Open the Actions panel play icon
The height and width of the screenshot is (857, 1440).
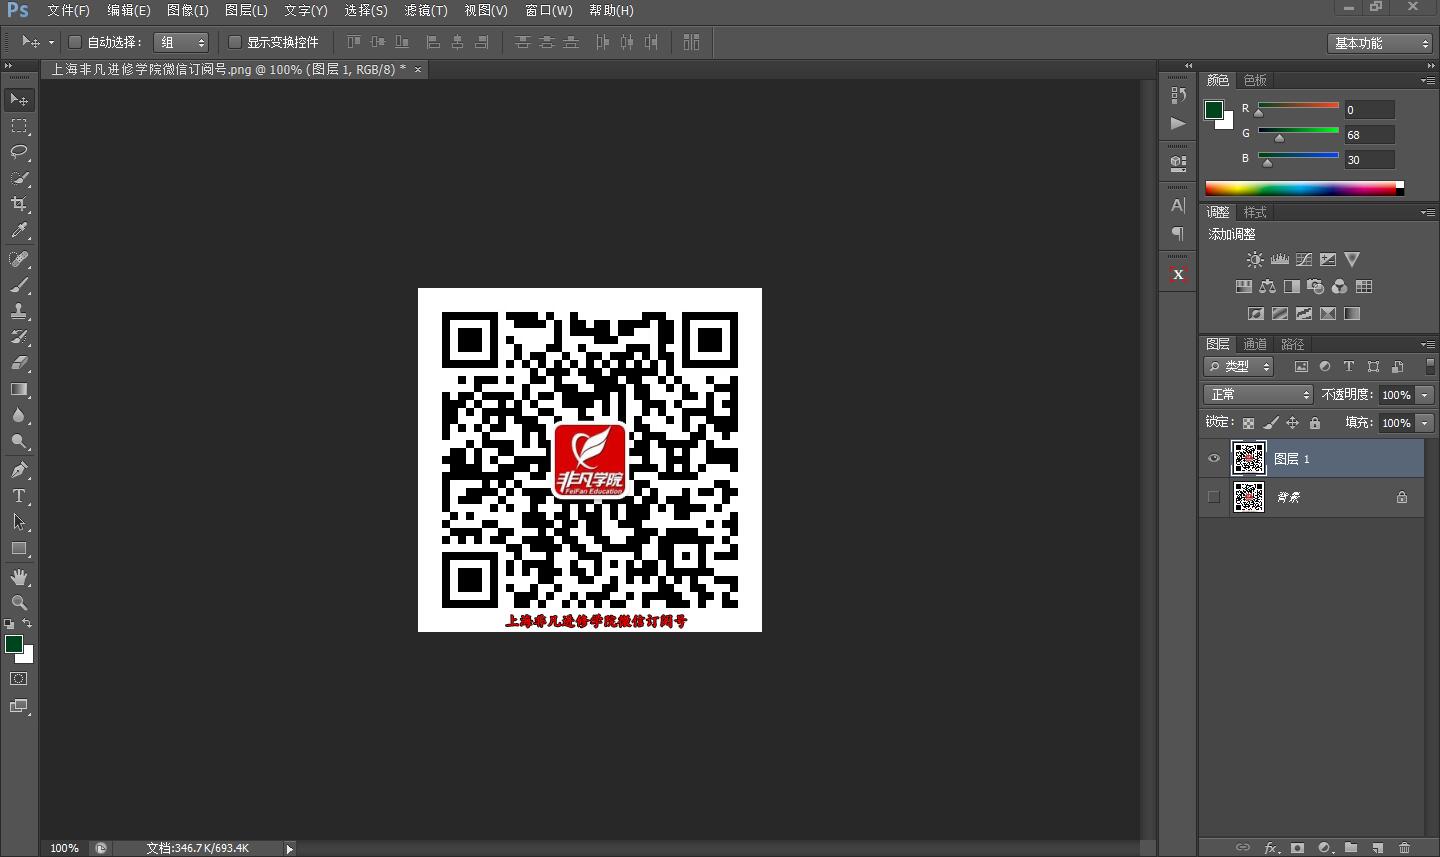pos(1178,123)
